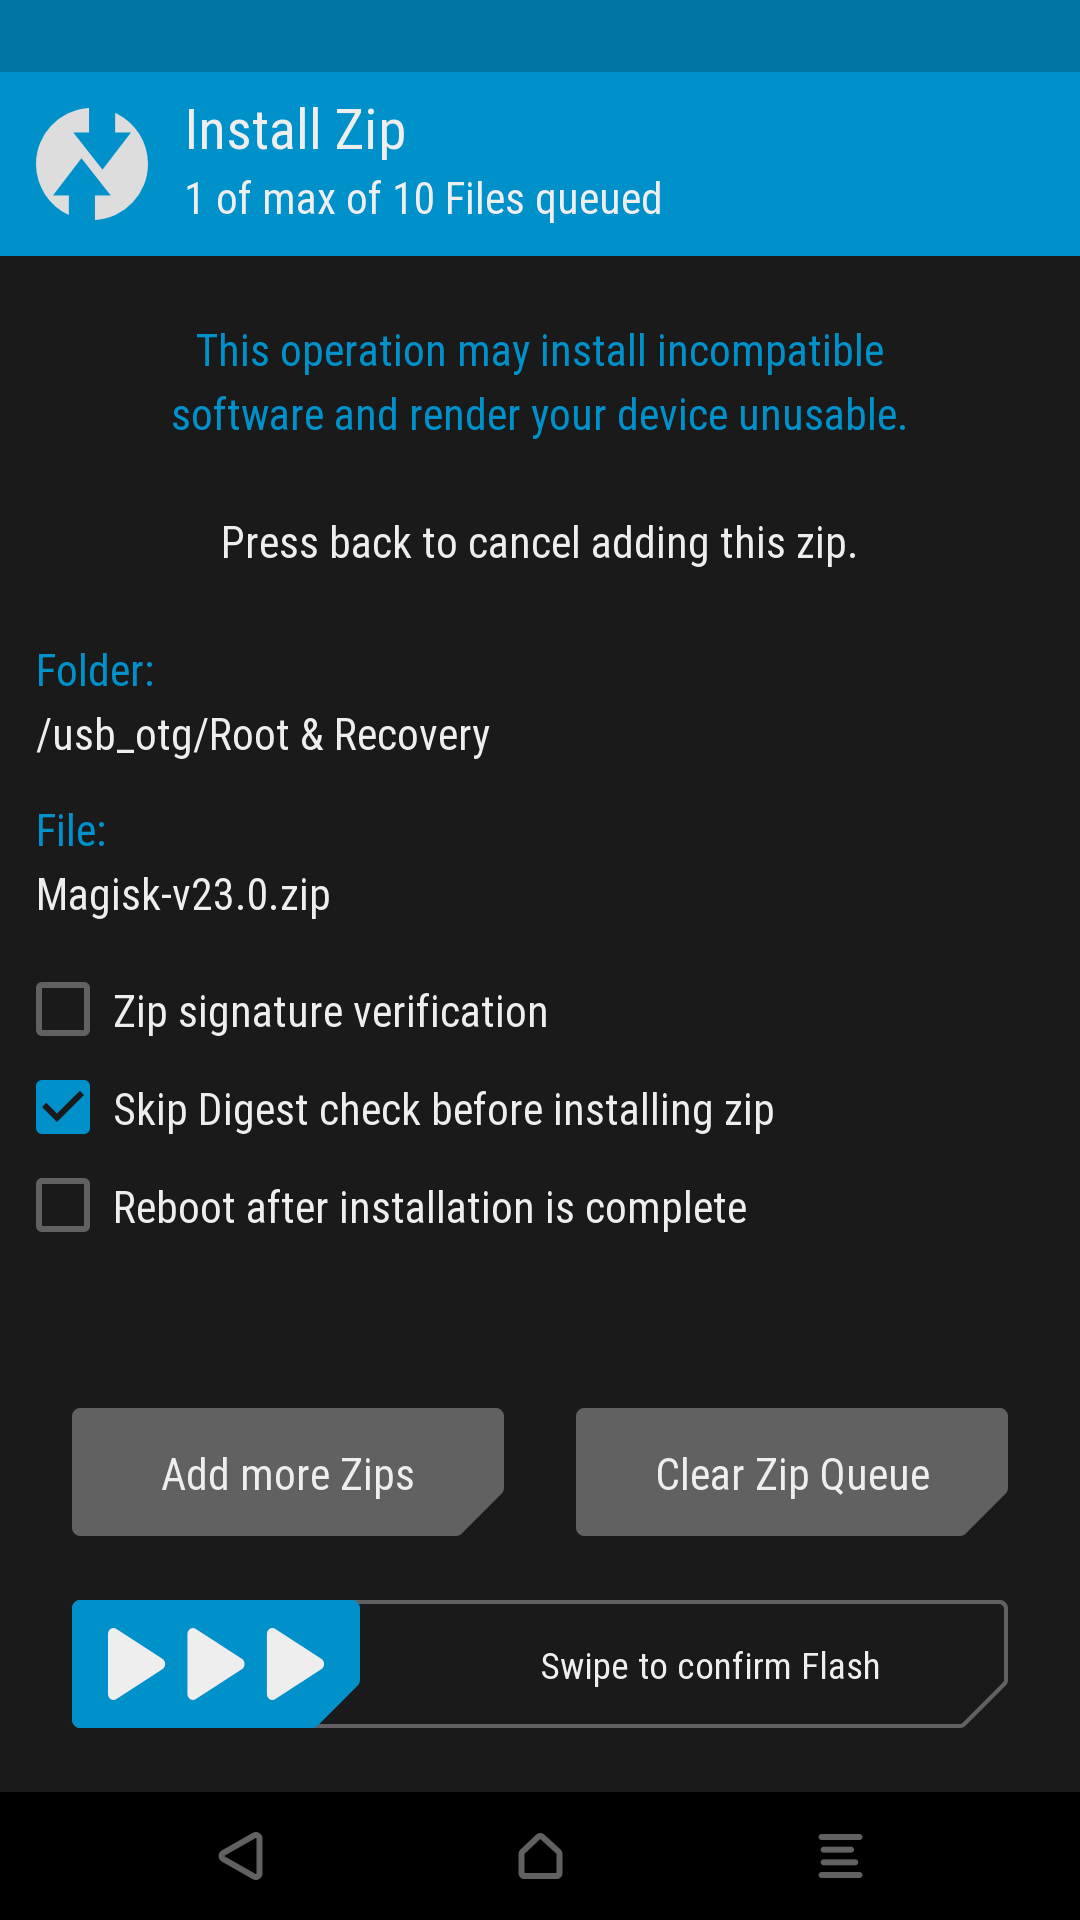The height and width of the screenshot is (1920, 1080).
Task: Enable Reboot after installation checkbox
Action: pyautogui.click(x=63, y=1205)
